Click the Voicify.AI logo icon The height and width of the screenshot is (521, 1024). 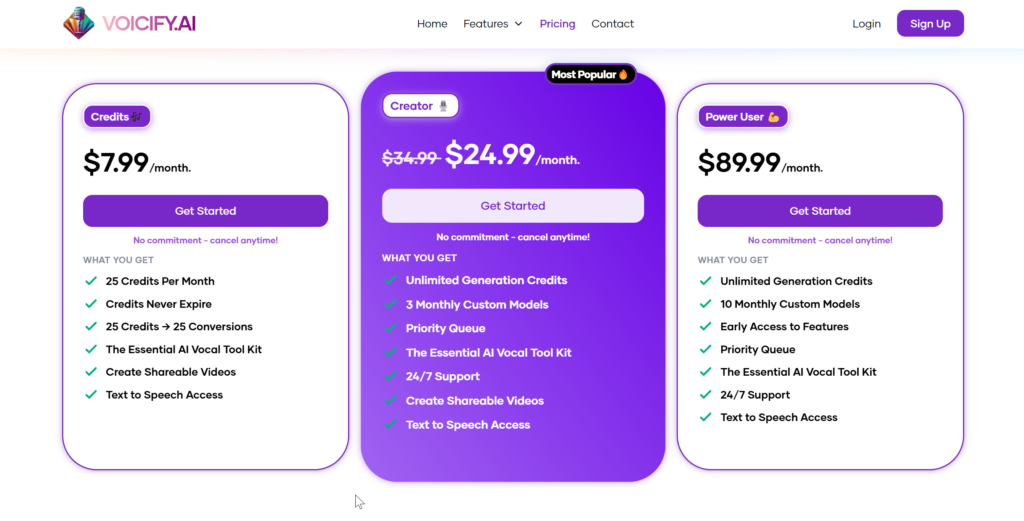78,23
